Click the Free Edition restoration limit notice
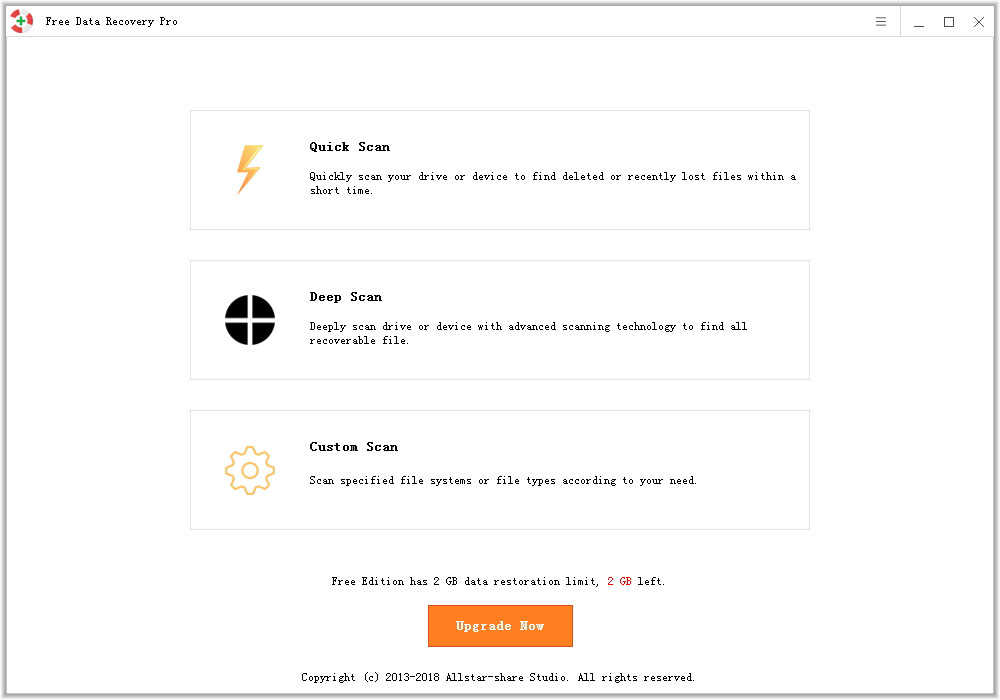This screenshot has width=1000, height=700. click(465, 581)
